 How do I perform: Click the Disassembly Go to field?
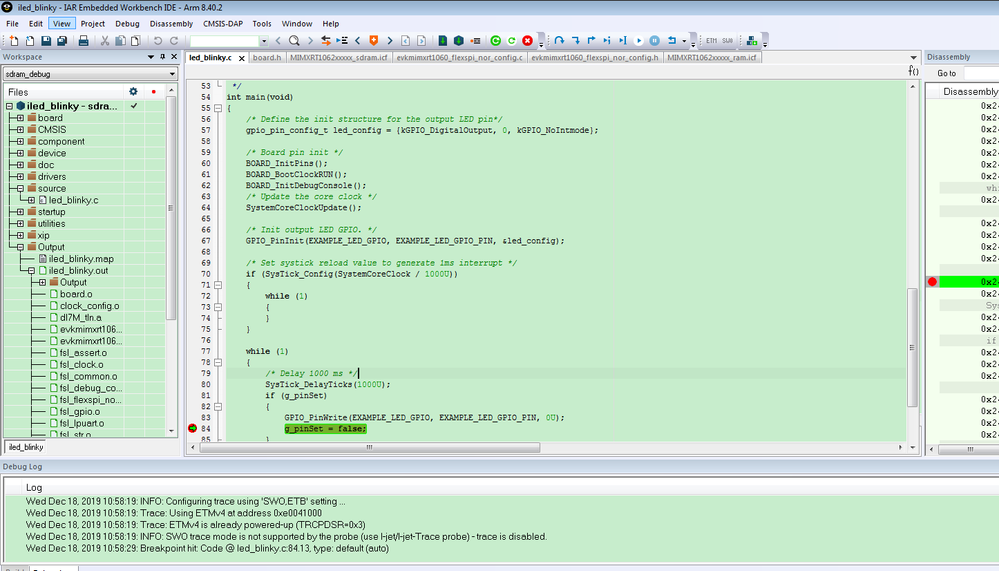pos(981,73)
